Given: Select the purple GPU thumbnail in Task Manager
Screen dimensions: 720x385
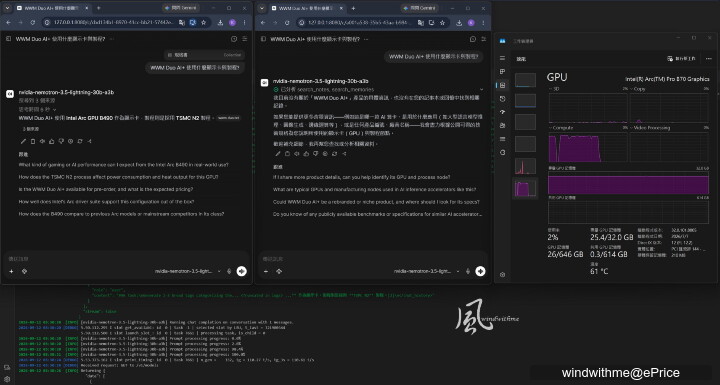Looking at the screenshot, I should click(525, 188).
